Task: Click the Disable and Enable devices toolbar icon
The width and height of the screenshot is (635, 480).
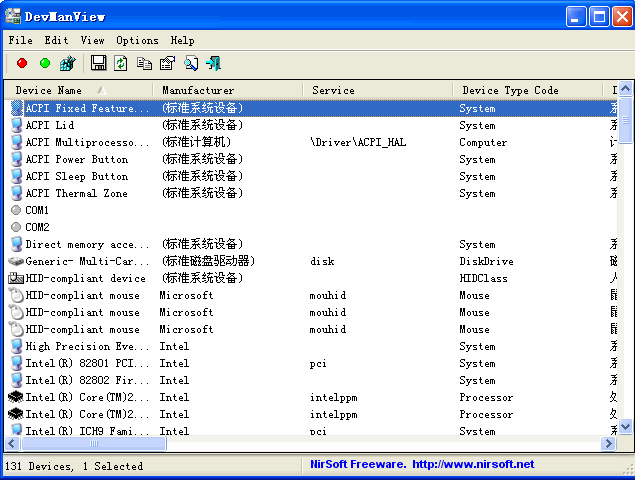Action: pos(68,63)
